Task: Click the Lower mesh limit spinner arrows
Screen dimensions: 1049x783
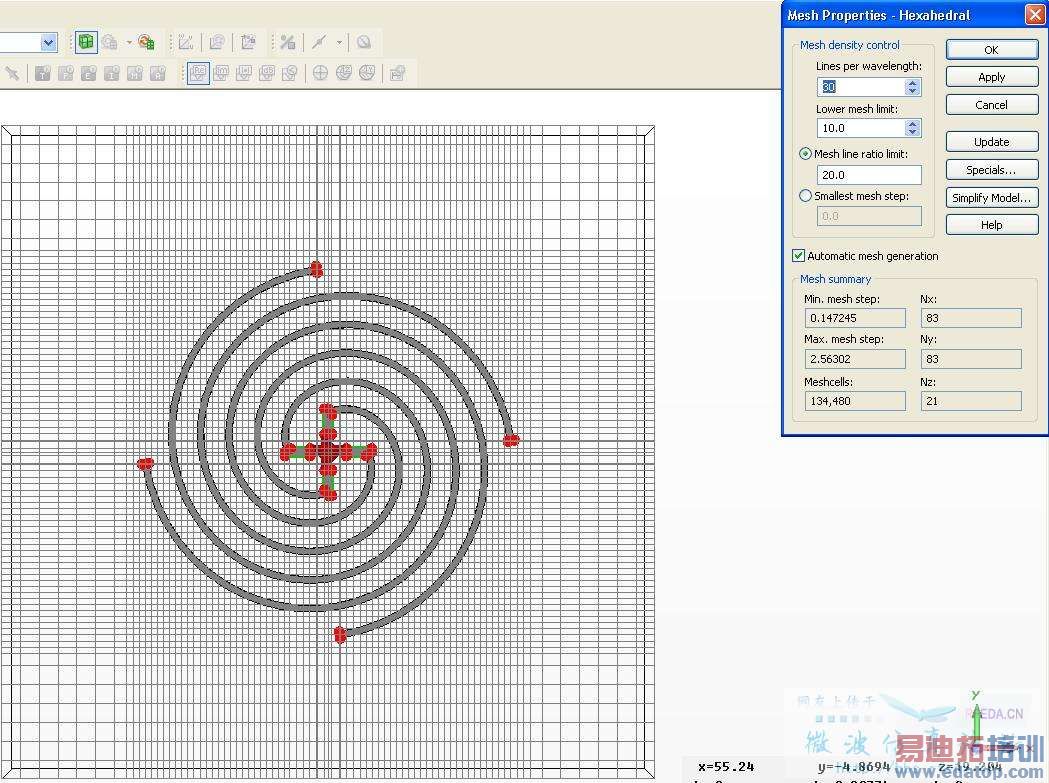Action: pos(912,128)
